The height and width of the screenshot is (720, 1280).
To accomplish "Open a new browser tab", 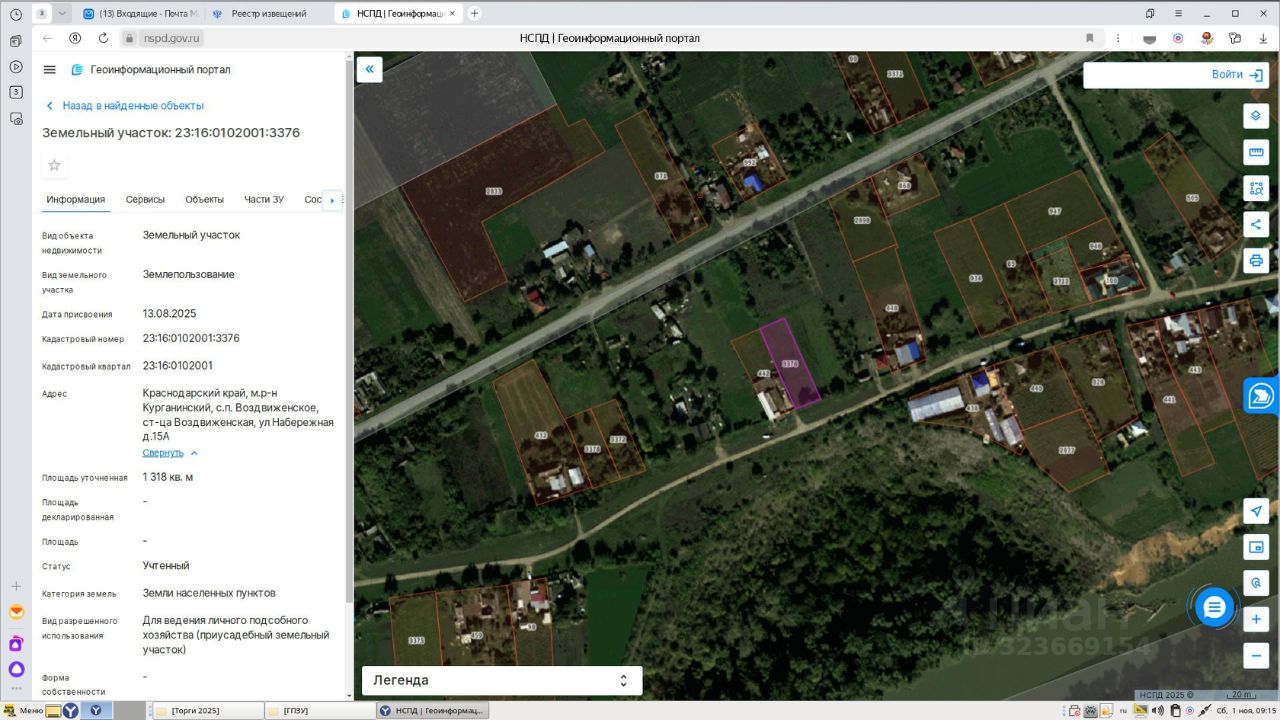I will (x=474, y=14).
